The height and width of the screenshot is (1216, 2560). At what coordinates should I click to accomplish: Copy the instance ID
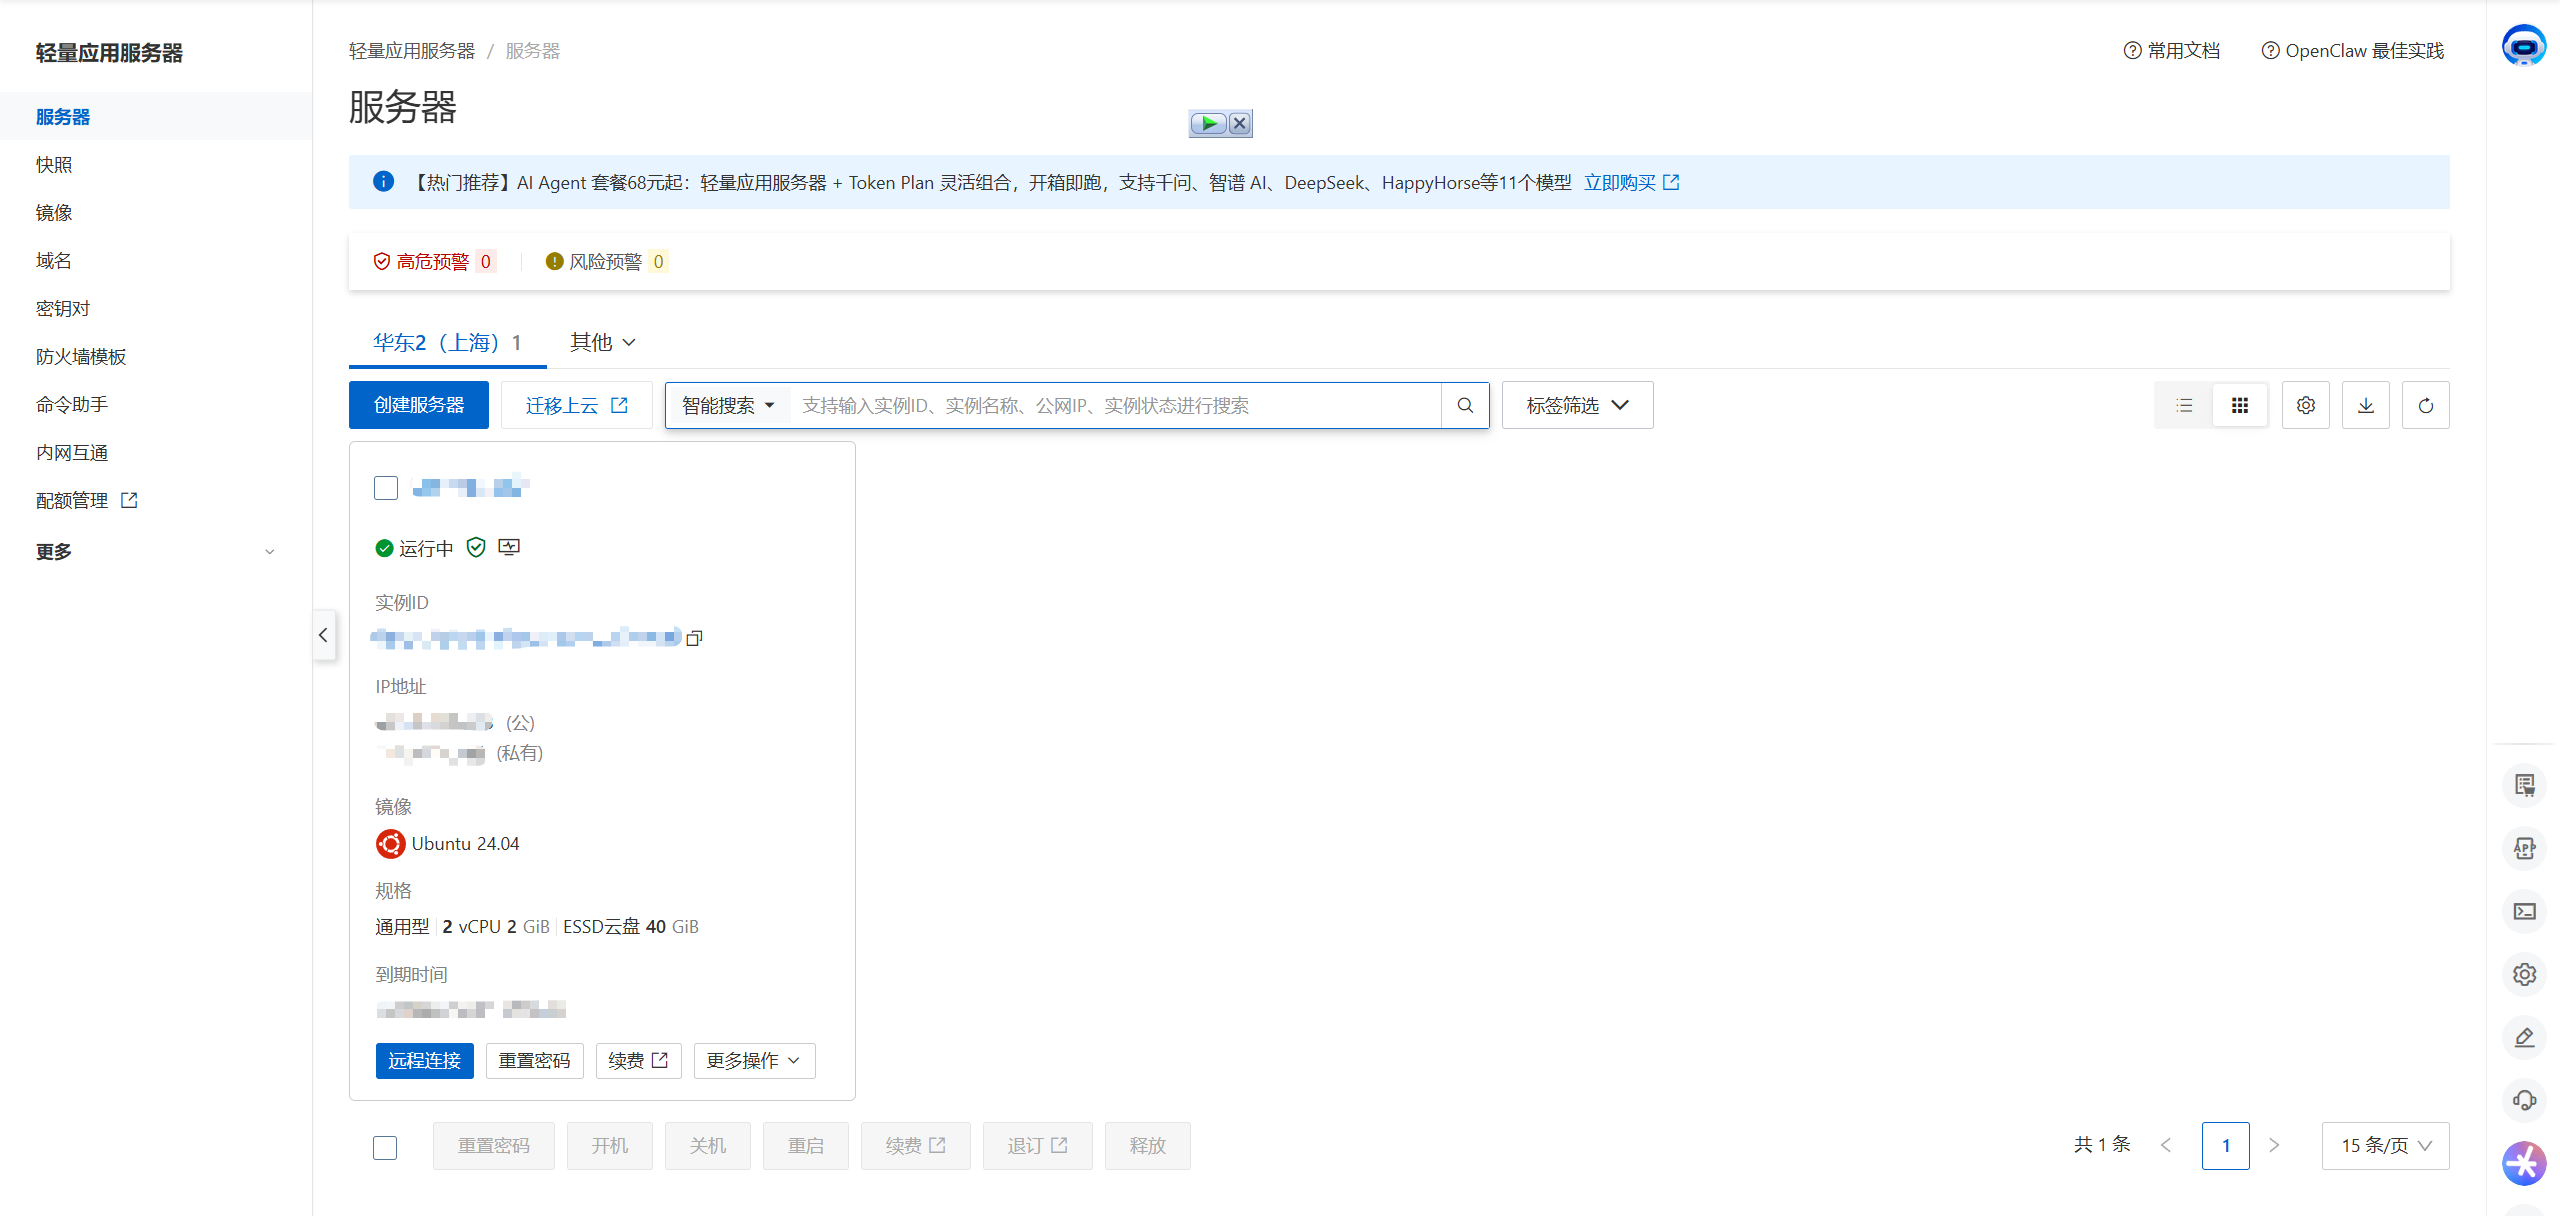click(x=695, y=638)
